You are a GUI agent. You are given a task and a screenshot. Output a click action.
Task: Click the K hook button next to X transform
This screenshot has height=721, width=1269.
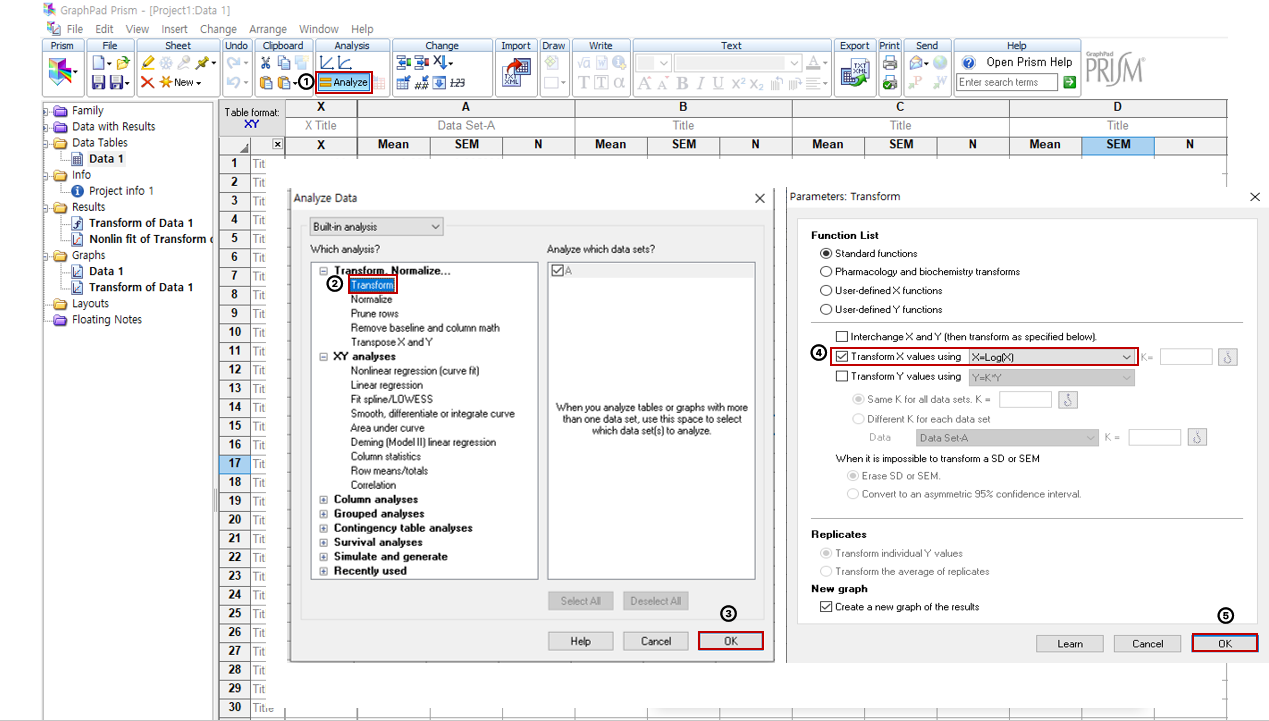coord(1228,357)
